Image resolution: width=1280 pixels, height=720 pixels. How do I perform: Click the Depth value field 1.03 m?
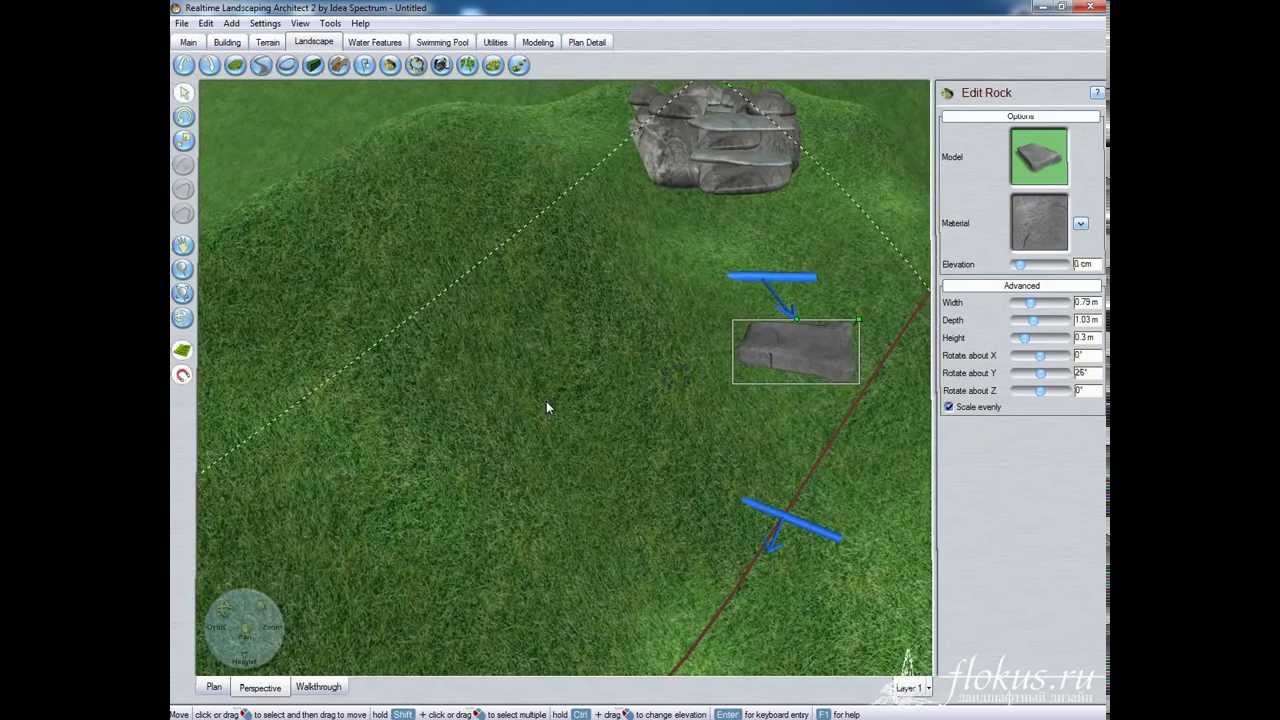[x=1087, y=320]
